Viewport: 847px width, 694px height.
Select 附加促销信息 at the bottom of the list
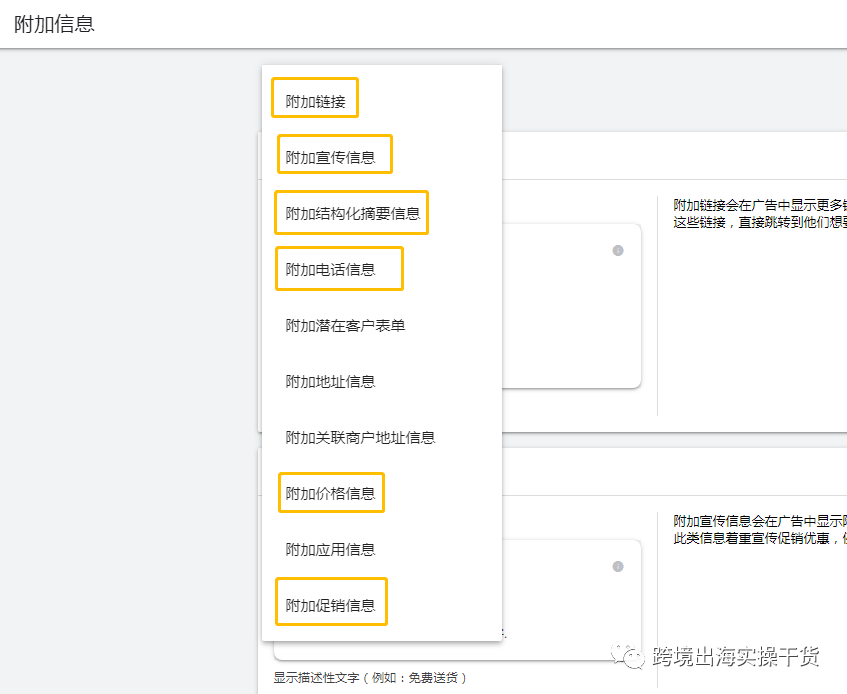pyautogui.click(x=331, y=601)
